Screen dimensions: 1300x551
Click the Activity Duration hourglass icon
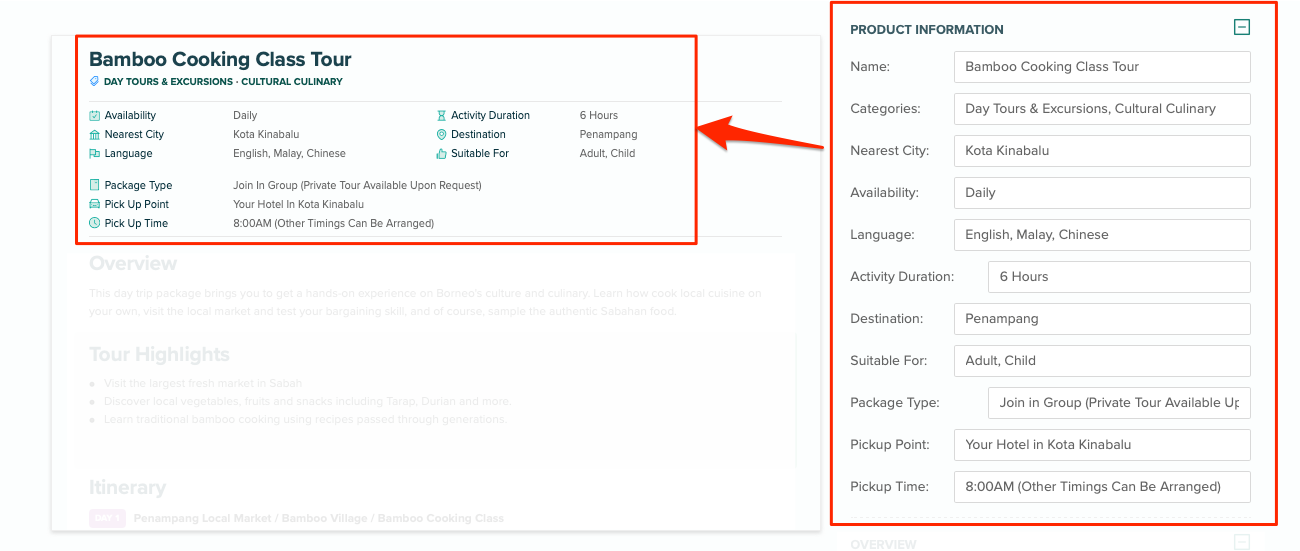[x=442, y=115]
